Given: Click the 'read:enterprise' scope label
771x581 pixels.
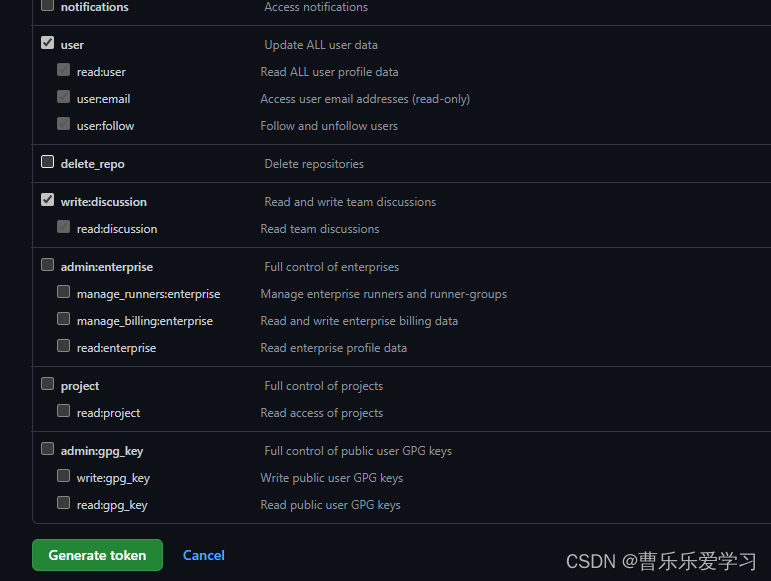Looking at the screenshot, I should click(x=117, y=349).
